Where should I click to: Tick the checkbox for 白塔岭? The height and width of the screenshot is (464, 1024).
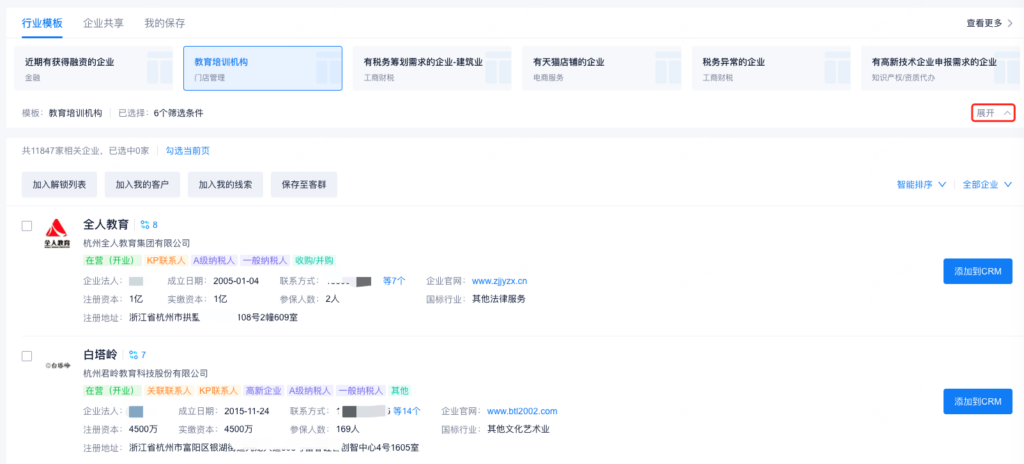click(27, 356)
